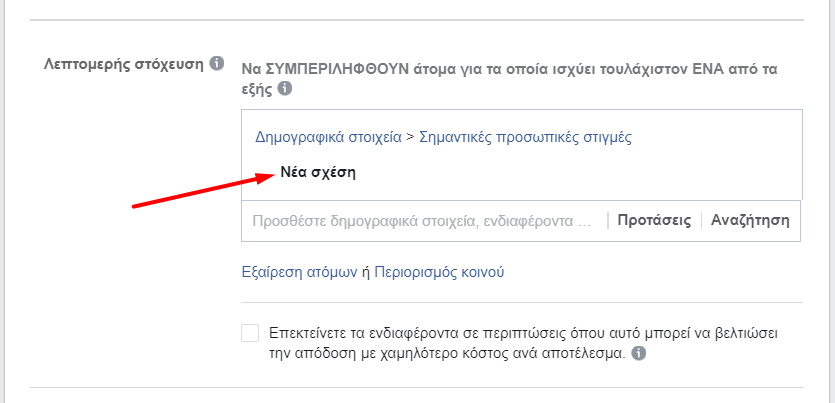Viewport: 835px width, 403px height.
Task: Click the Περιορισμός κοινού link
Action: coord(439,272)
